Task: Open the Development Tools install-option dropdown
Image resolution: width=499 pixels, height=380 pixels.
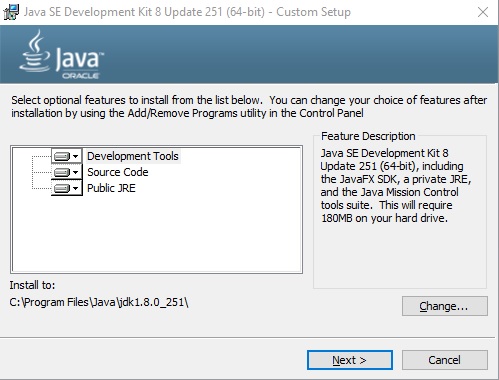Action: 67,156
